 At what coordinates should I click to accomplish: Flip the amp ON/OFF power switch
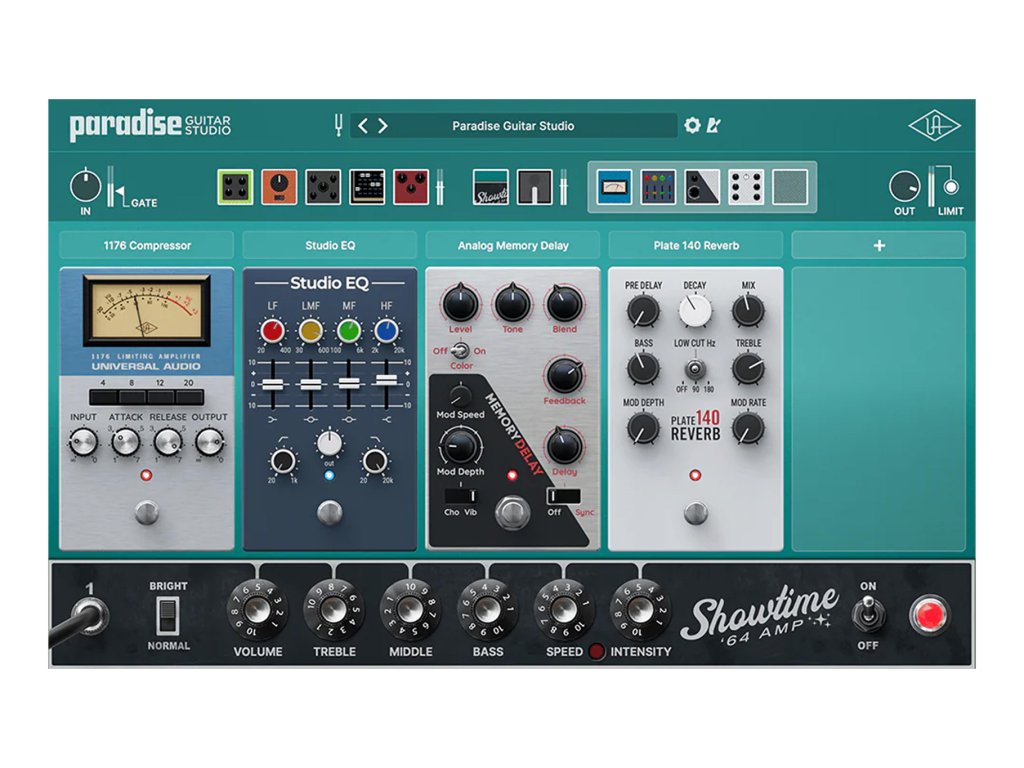[868, 615]
